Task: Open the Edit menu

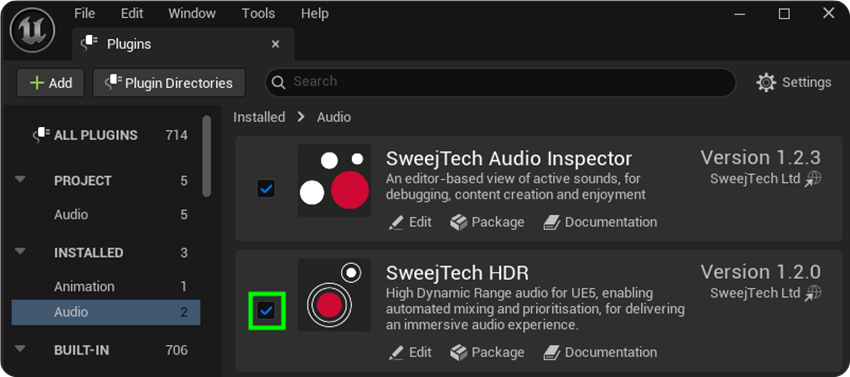Action: [x=132, y=14]
